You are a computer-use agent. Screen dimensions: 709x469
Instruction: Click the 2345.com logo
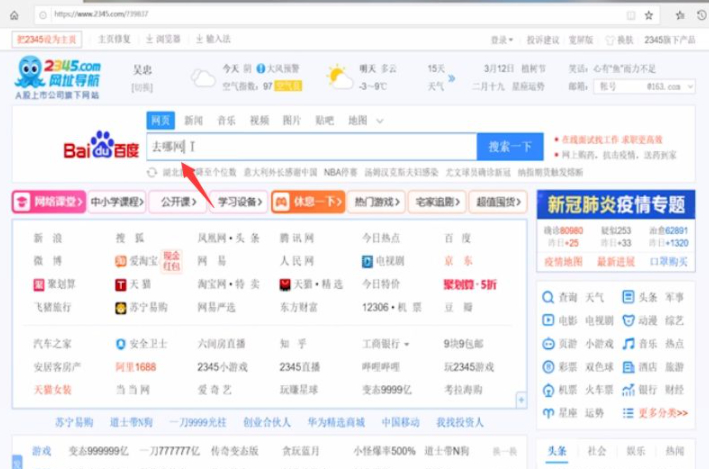58,77
